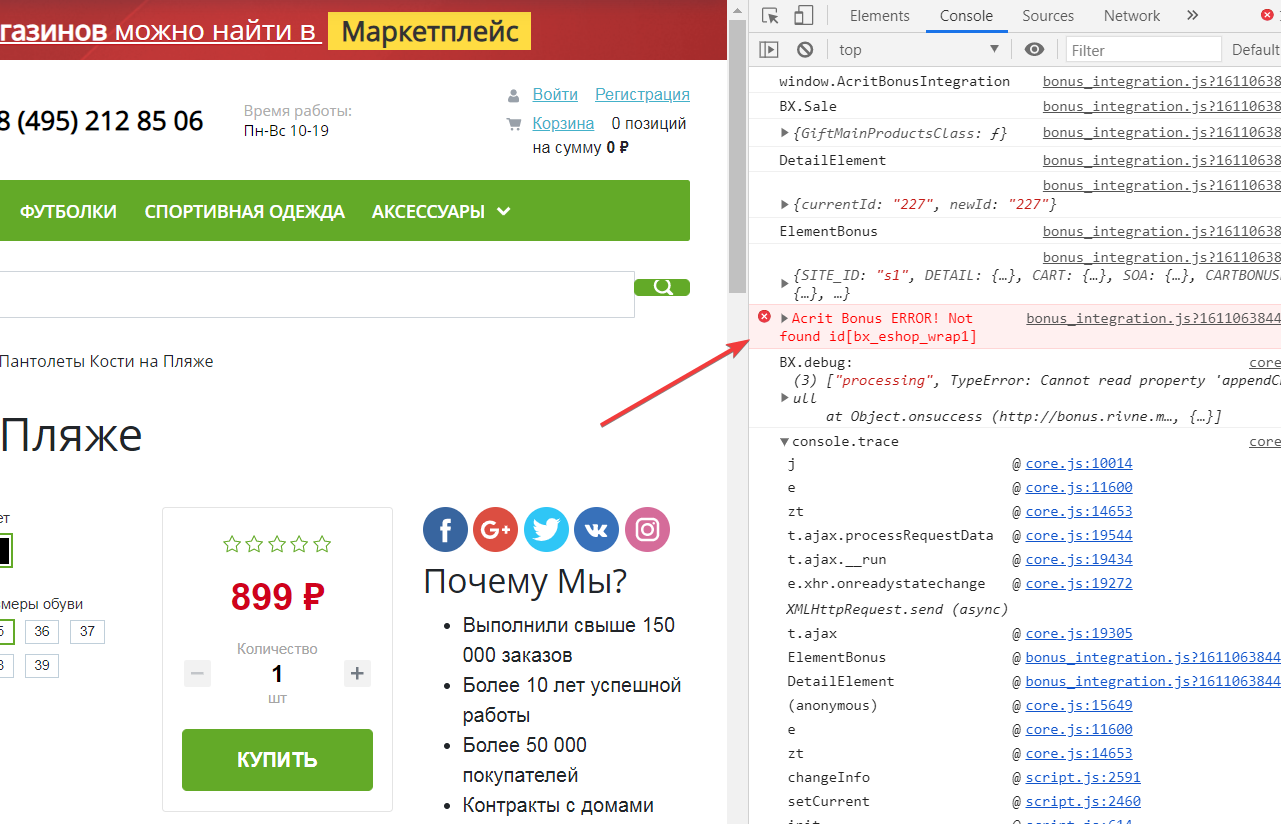The width and height of the screenshot is (1281, 824).
Task: Expand the GiftMainProductsClass object
Action: point(785,132)
